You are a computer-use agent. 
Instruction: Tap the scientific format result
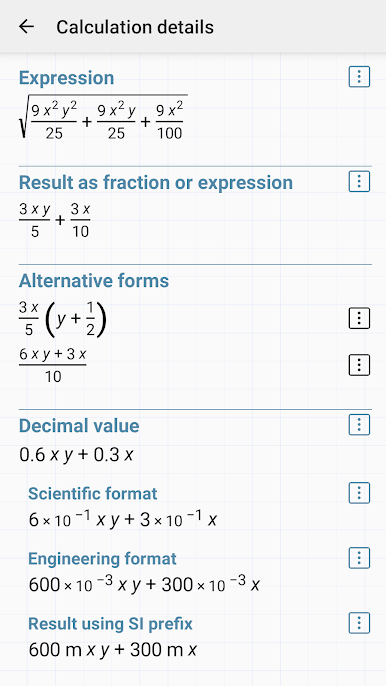pyautogui.click(x=123, y=519)
